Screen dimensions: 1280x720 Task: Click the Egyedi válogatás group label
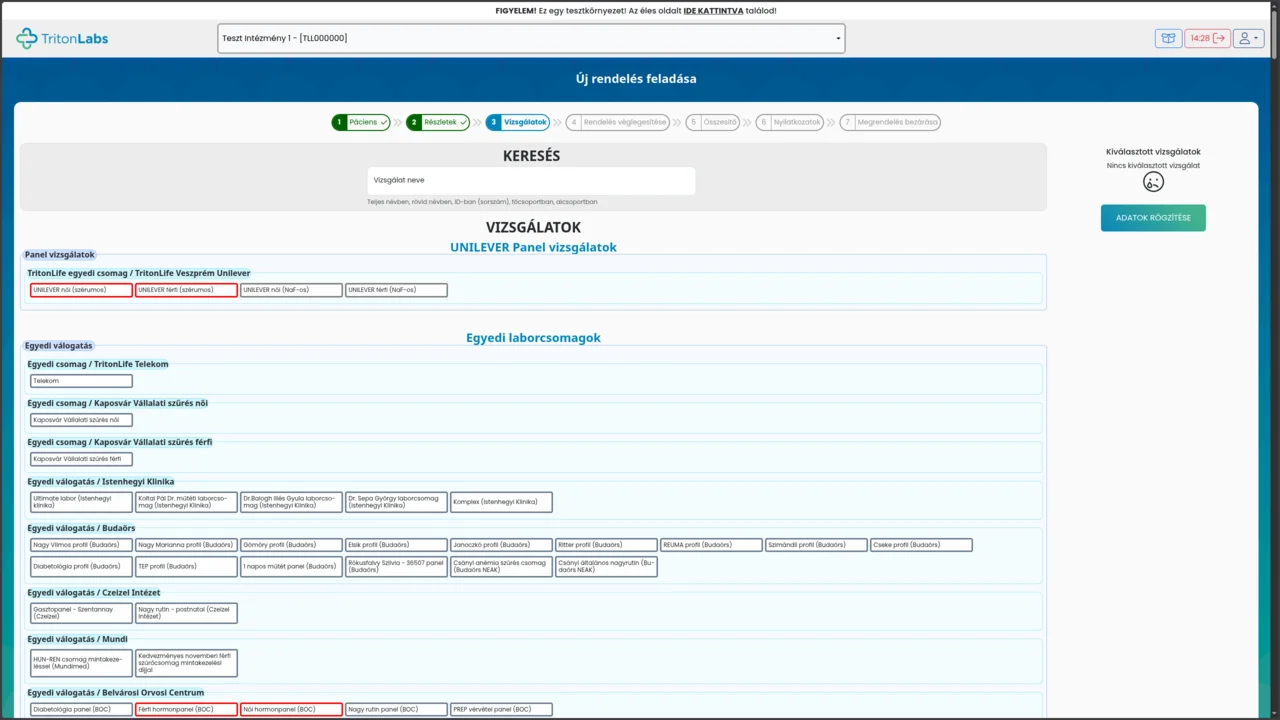[x=58, y=346]
